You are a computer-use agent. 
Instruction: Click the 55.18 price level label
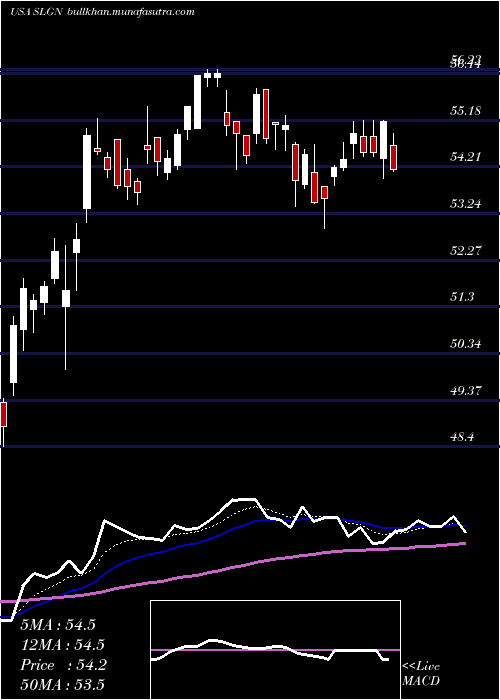coord(466,110)
